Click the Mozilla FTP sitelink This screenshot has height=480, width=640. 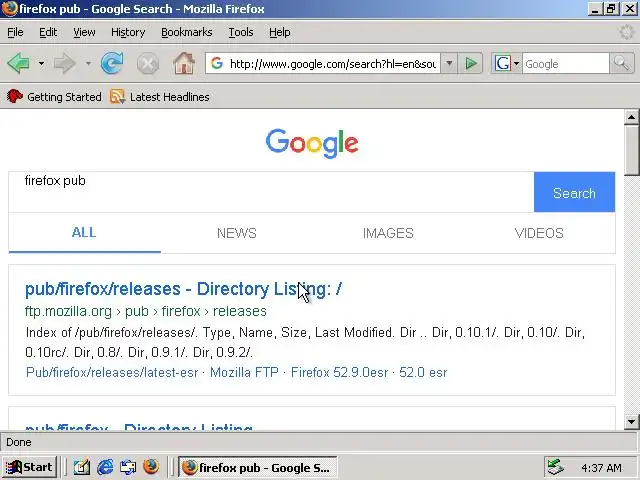pos(244,372)
